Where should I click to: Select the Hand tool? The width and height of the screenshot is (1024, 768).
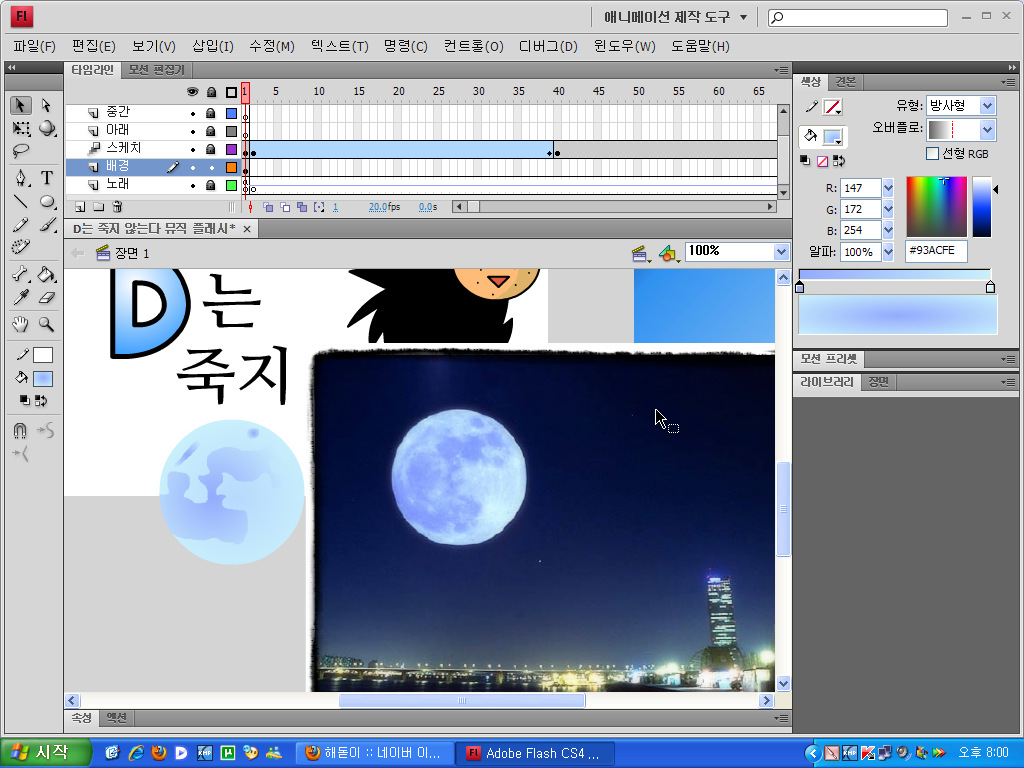pyautogui.click(x=21, y=324)
